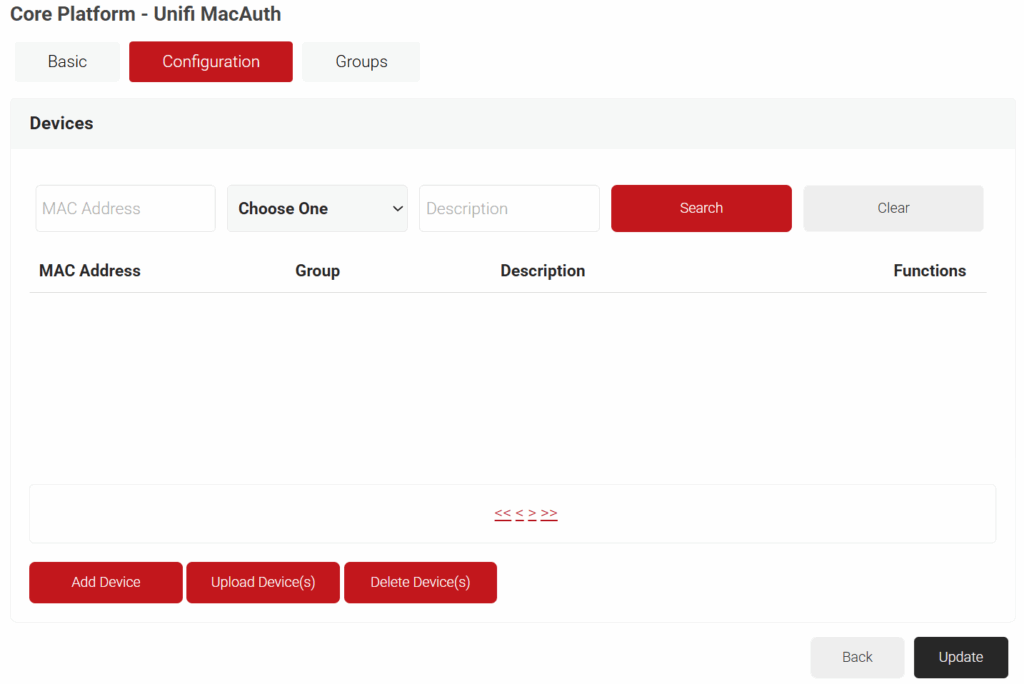Viewport: 1024px width, 684px height.
Task: Clear the search filters
Action: point(892,208)
